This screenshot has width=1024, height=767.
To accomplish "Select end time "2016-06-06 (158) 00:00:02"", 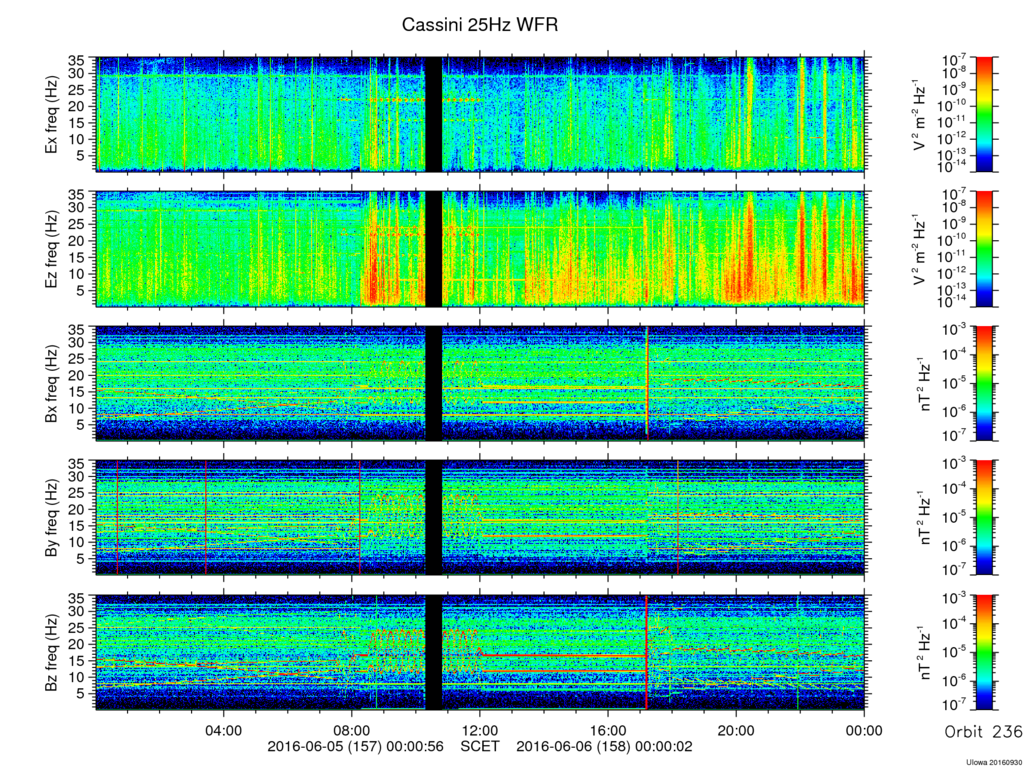I will [x=605, y=746].
